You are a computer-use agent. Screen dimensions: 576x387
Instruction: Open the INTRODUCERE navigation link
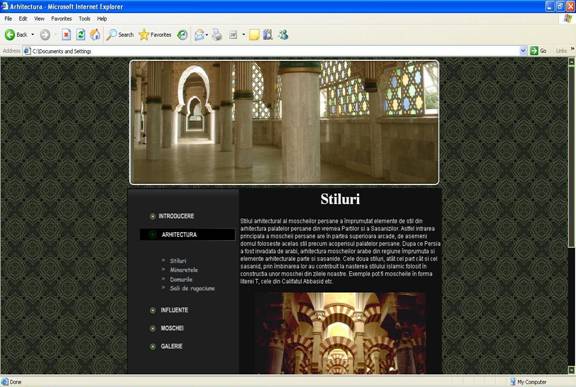tap(176, 216)
